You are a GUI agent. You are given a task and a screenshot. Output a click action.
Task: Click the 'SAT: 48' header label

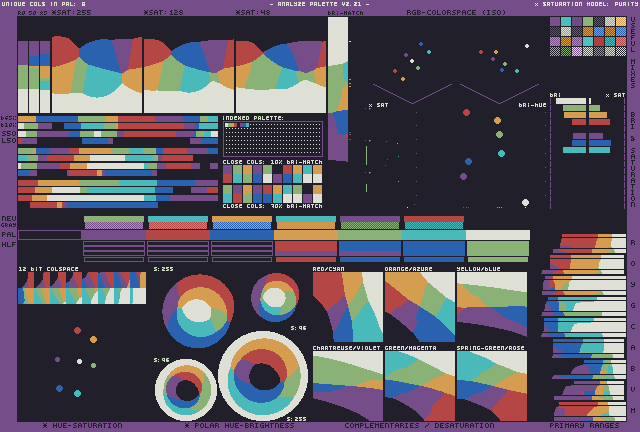coord(253,12)
